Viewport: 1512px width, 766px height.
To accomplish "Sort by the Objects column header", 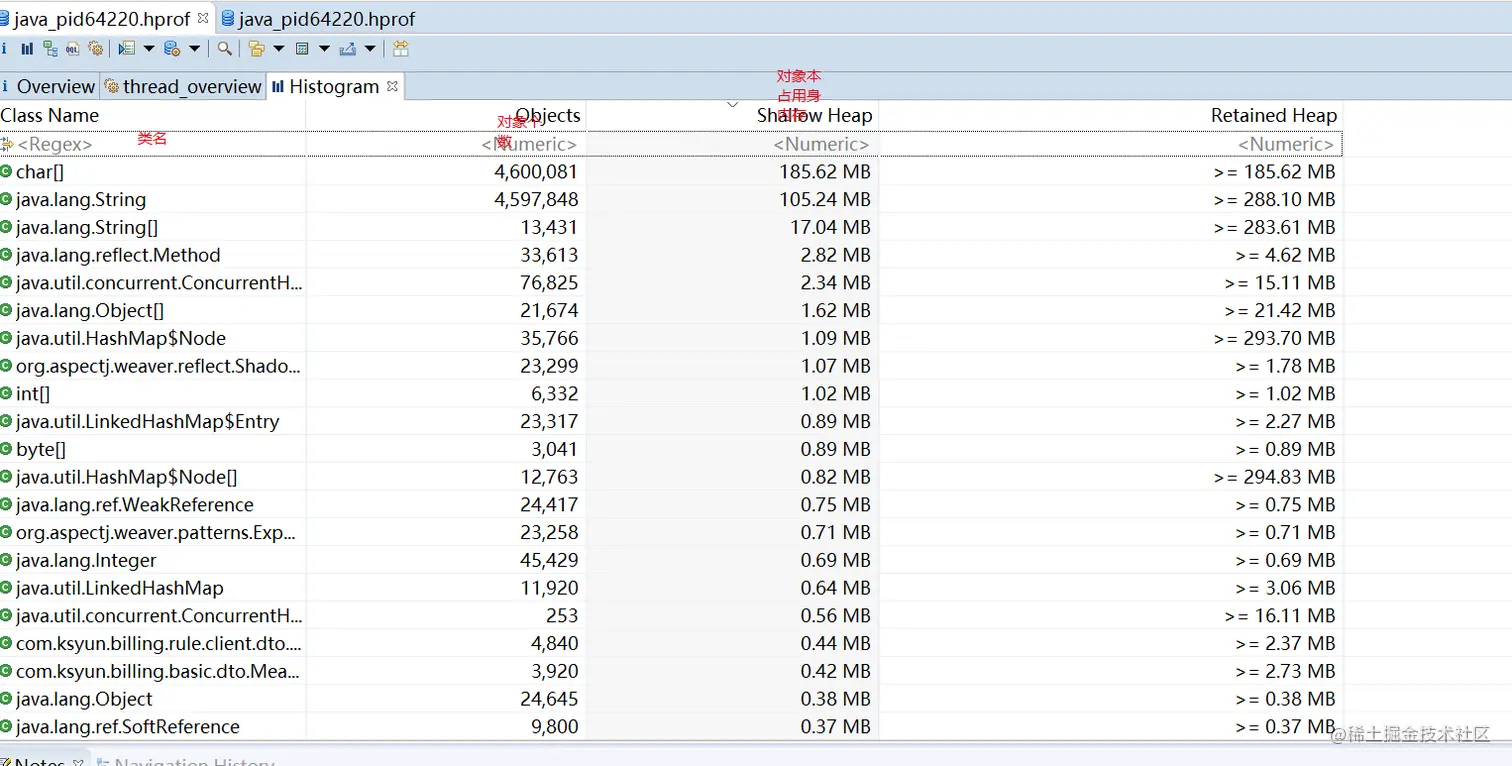I will [445, 116].
